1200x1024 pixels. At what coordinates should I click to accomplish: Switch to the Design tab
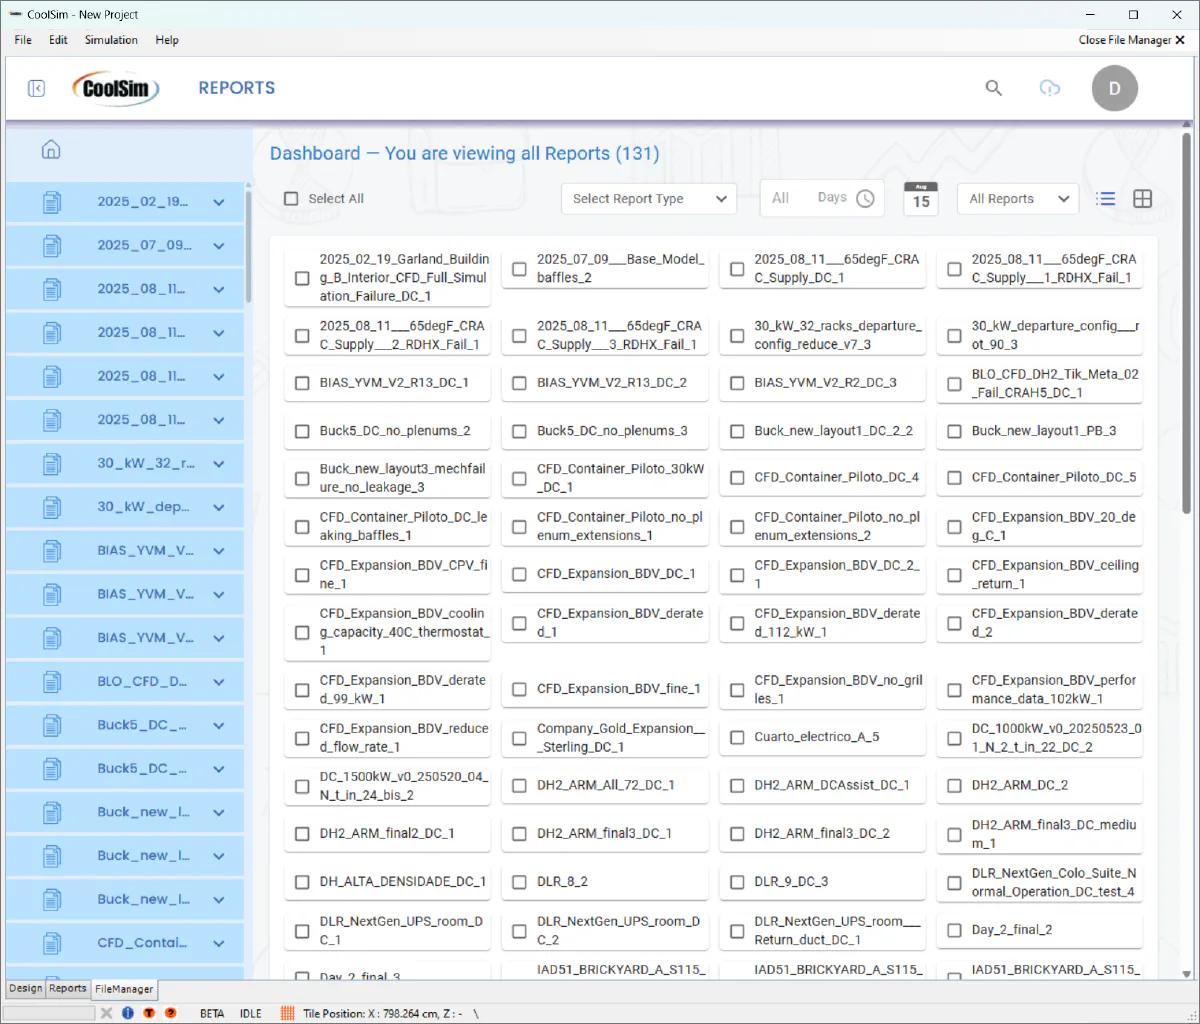point(26,988)
